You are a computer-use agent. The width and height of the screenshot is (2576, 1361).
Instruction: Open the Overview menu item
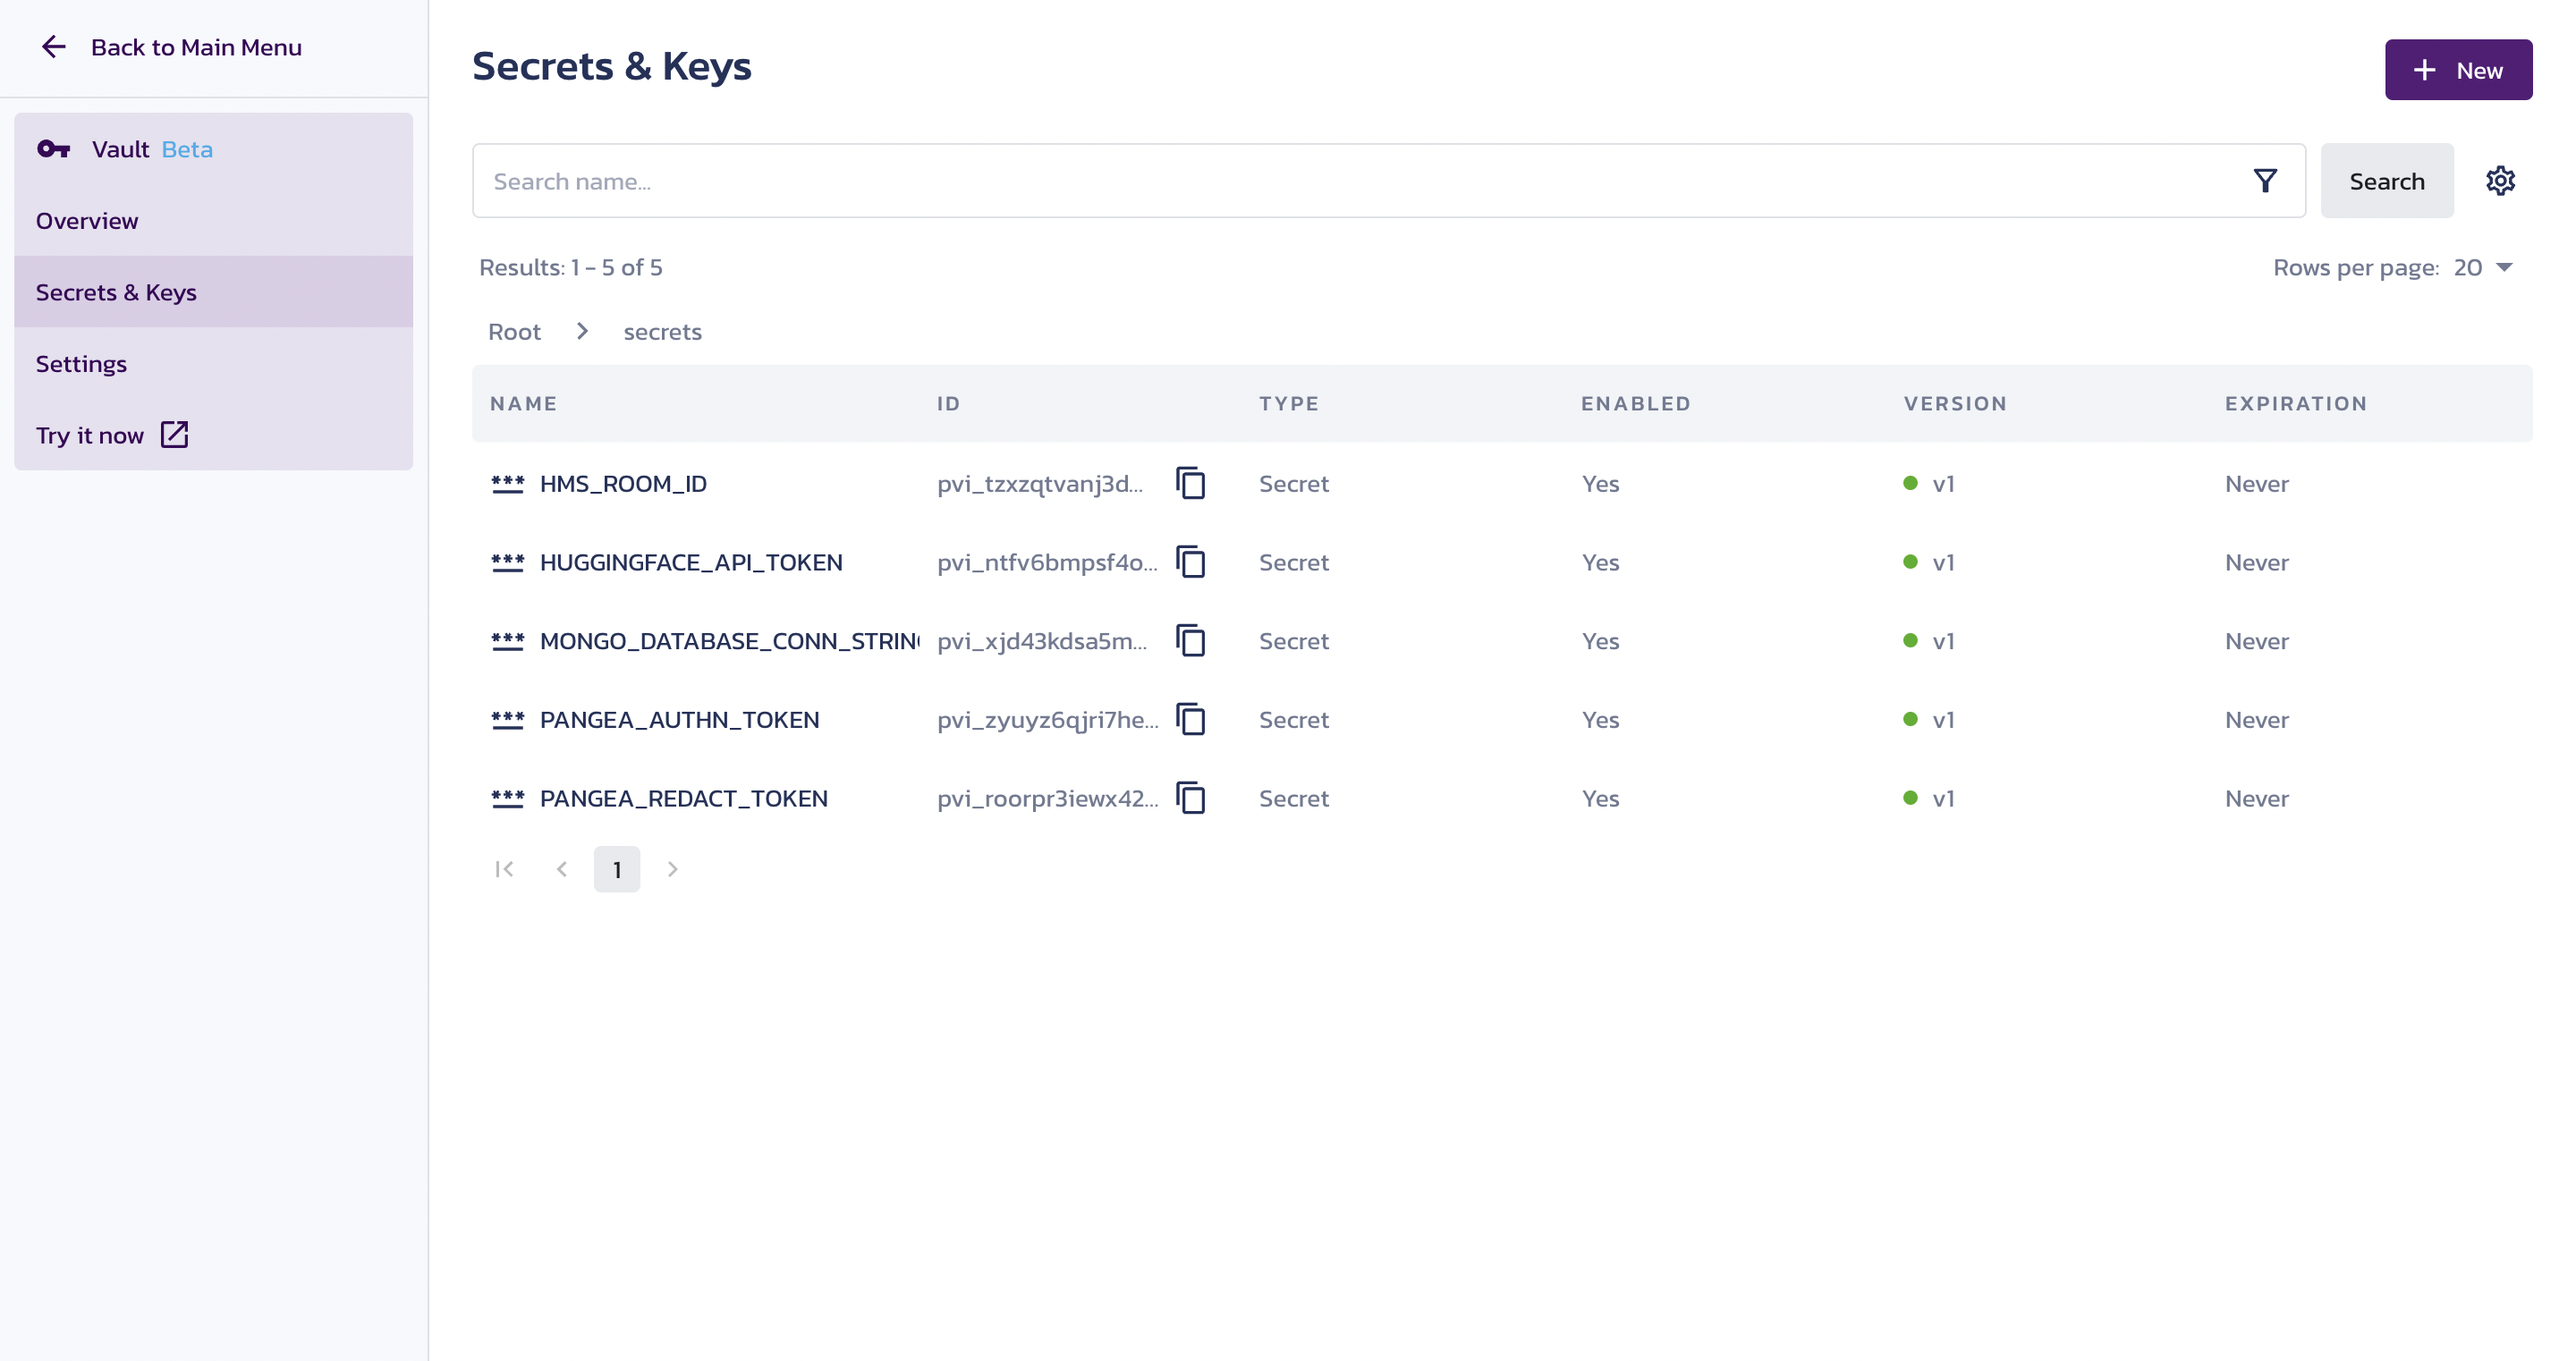pyautogui.click(x=87, y=221)
